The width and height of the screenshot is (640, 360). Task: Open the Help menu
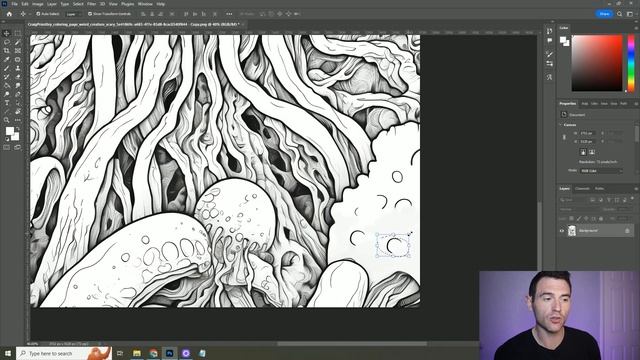tap(161, 4)
